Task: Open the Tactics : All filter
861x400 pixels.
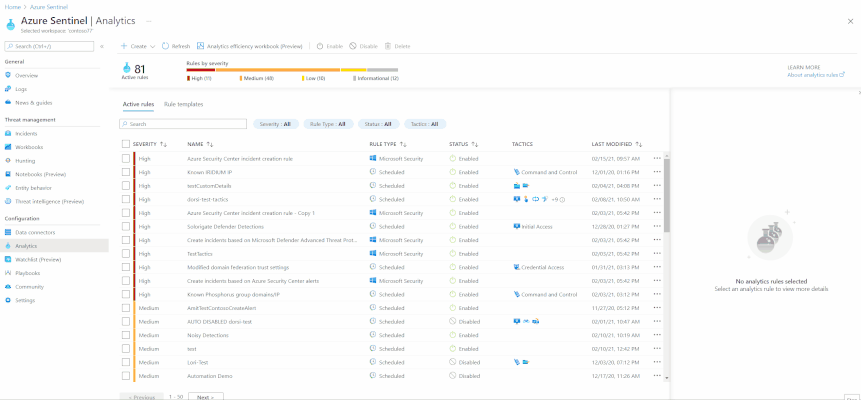Action: point(425,124)
